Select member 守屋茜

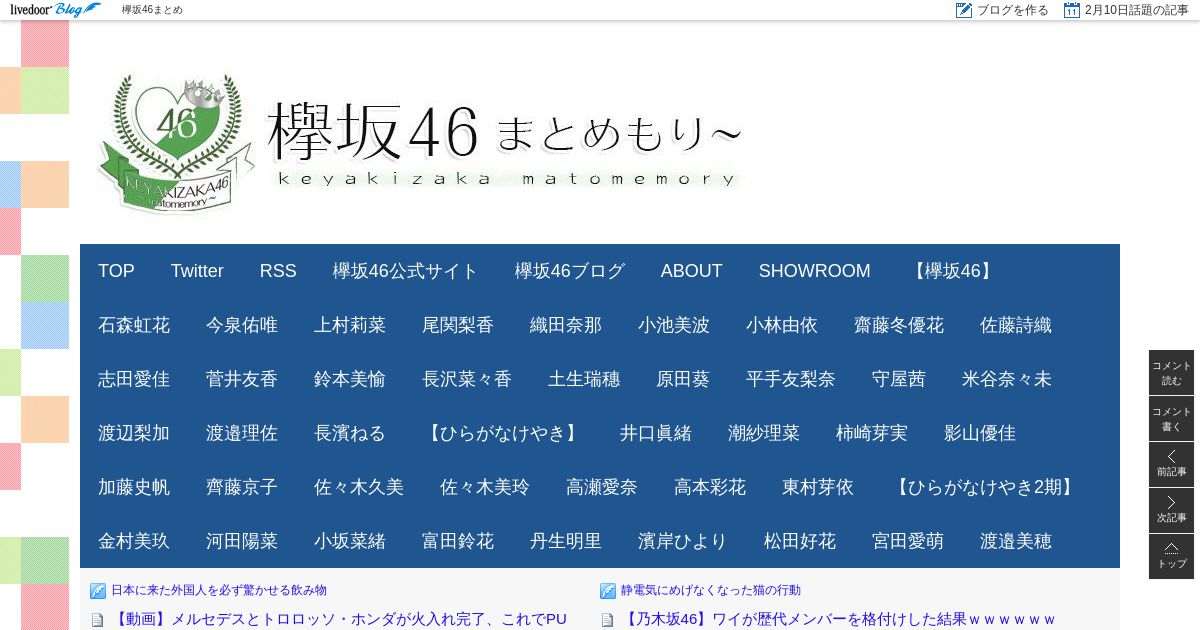click(x=899, y=379)
